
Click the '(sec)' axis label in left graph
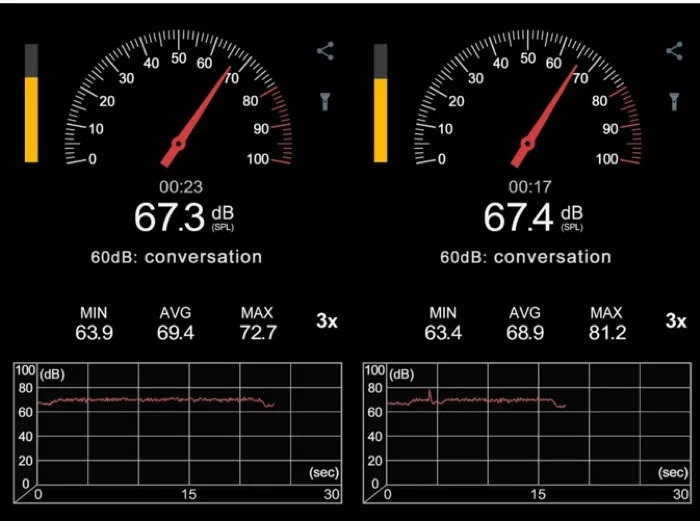pyautogui.click(x=324, y=472)
